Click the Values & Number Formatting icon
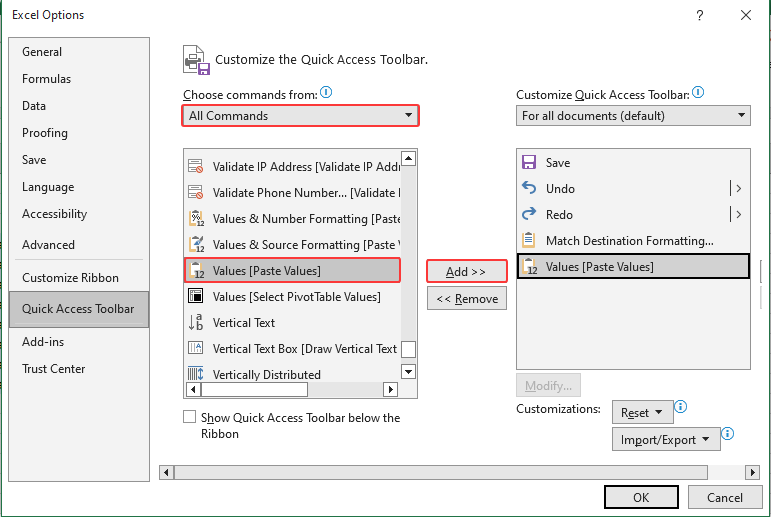Screen dimensions: 771x517 pos(195,219)
